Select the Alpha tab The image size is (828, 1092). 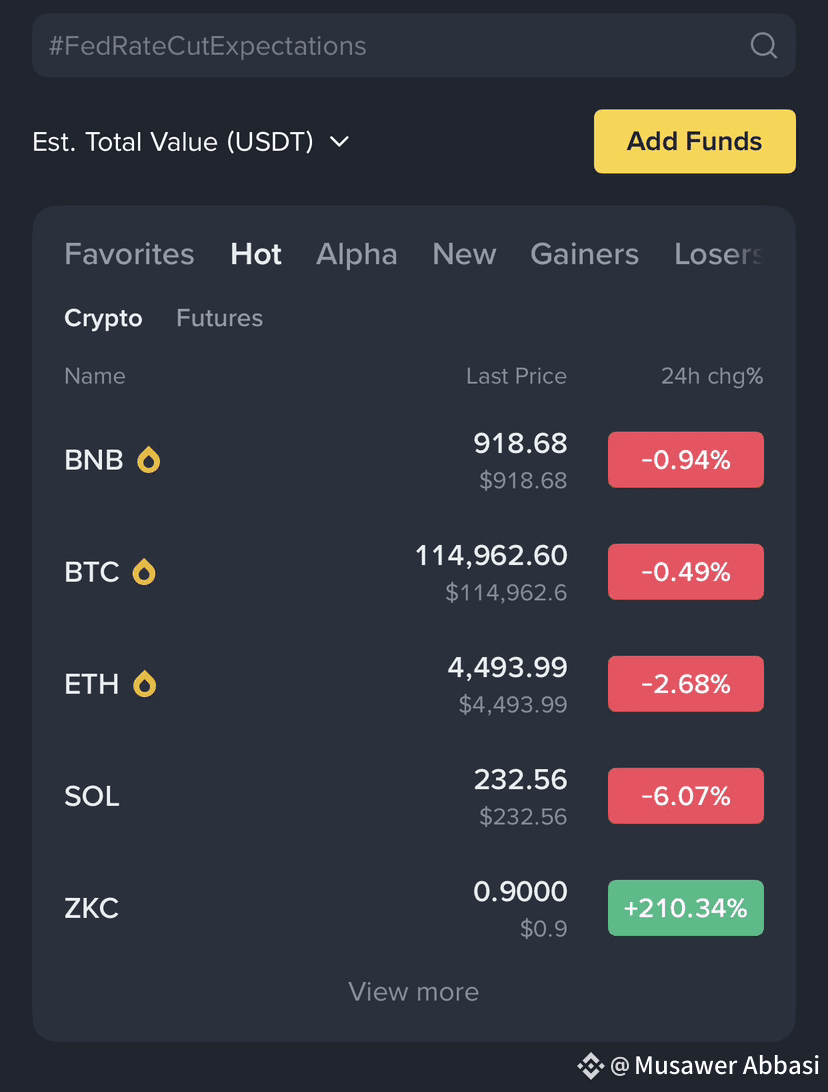(356, 254)
